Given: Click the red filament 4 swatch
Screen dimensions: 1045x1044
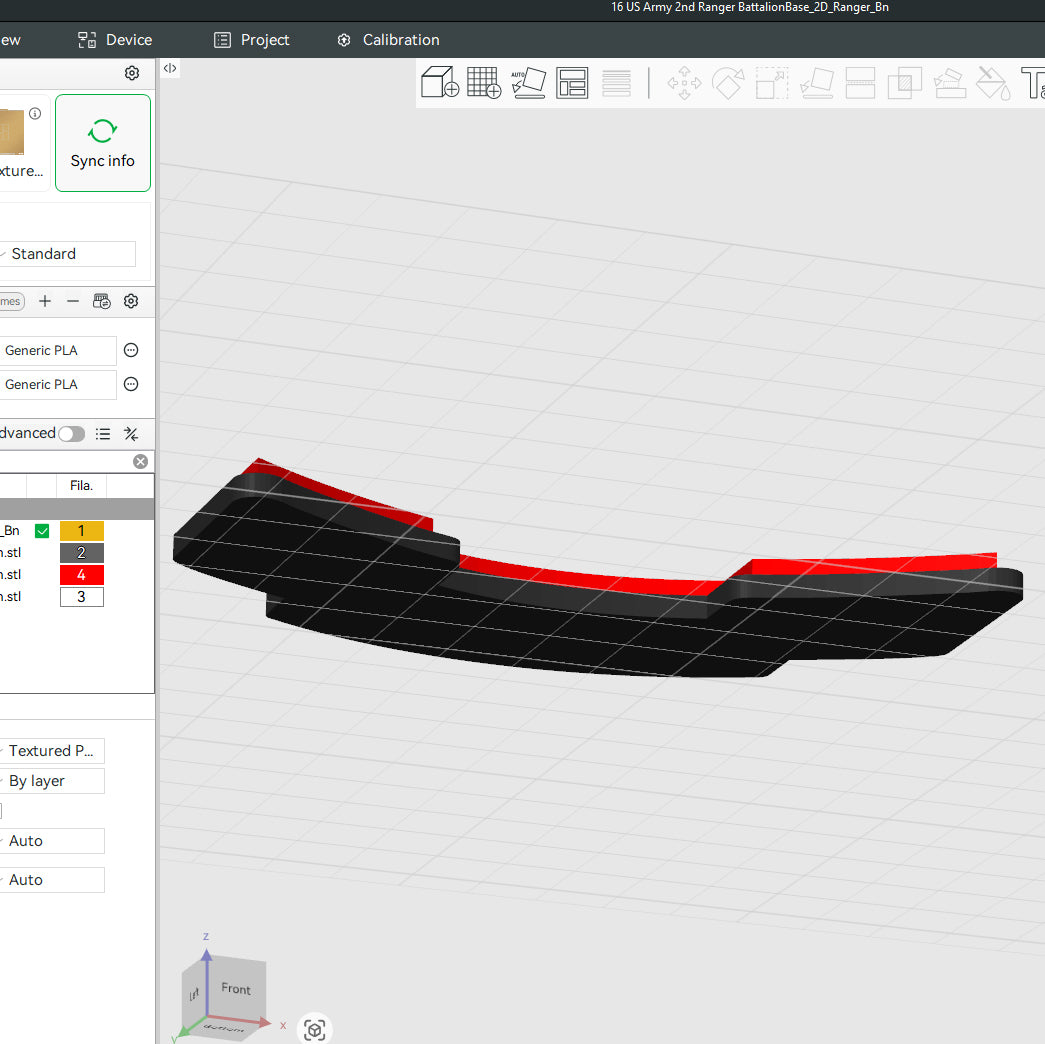Looking at the screenshot, I should [81, 575].
